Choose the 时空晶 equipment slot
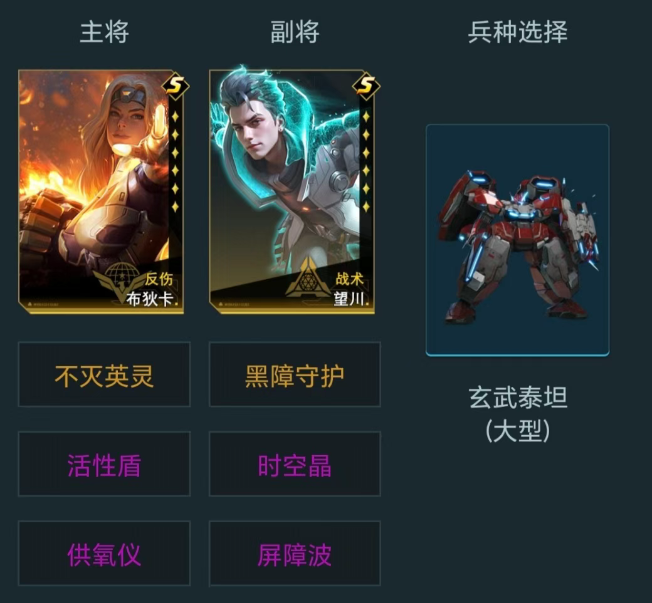 point(295,464)
